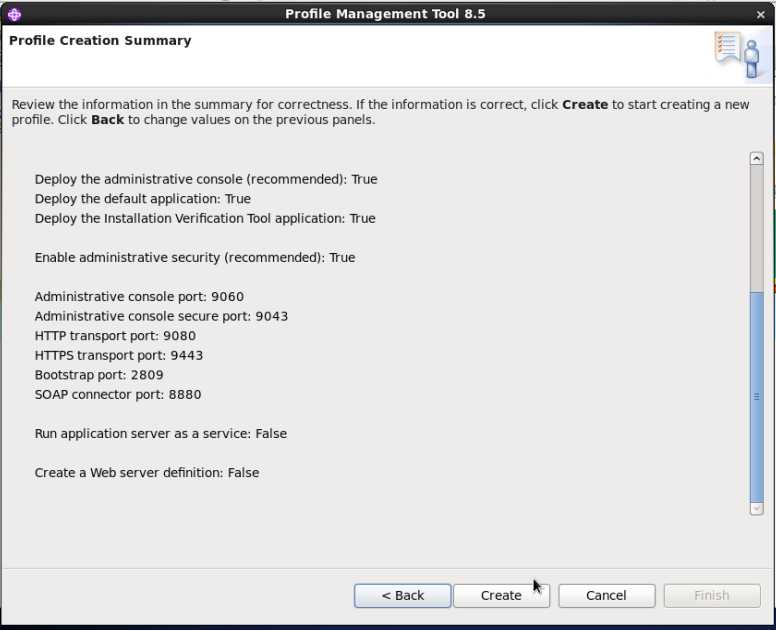Select the HTTP transport port 9080 line

(115, 336)
